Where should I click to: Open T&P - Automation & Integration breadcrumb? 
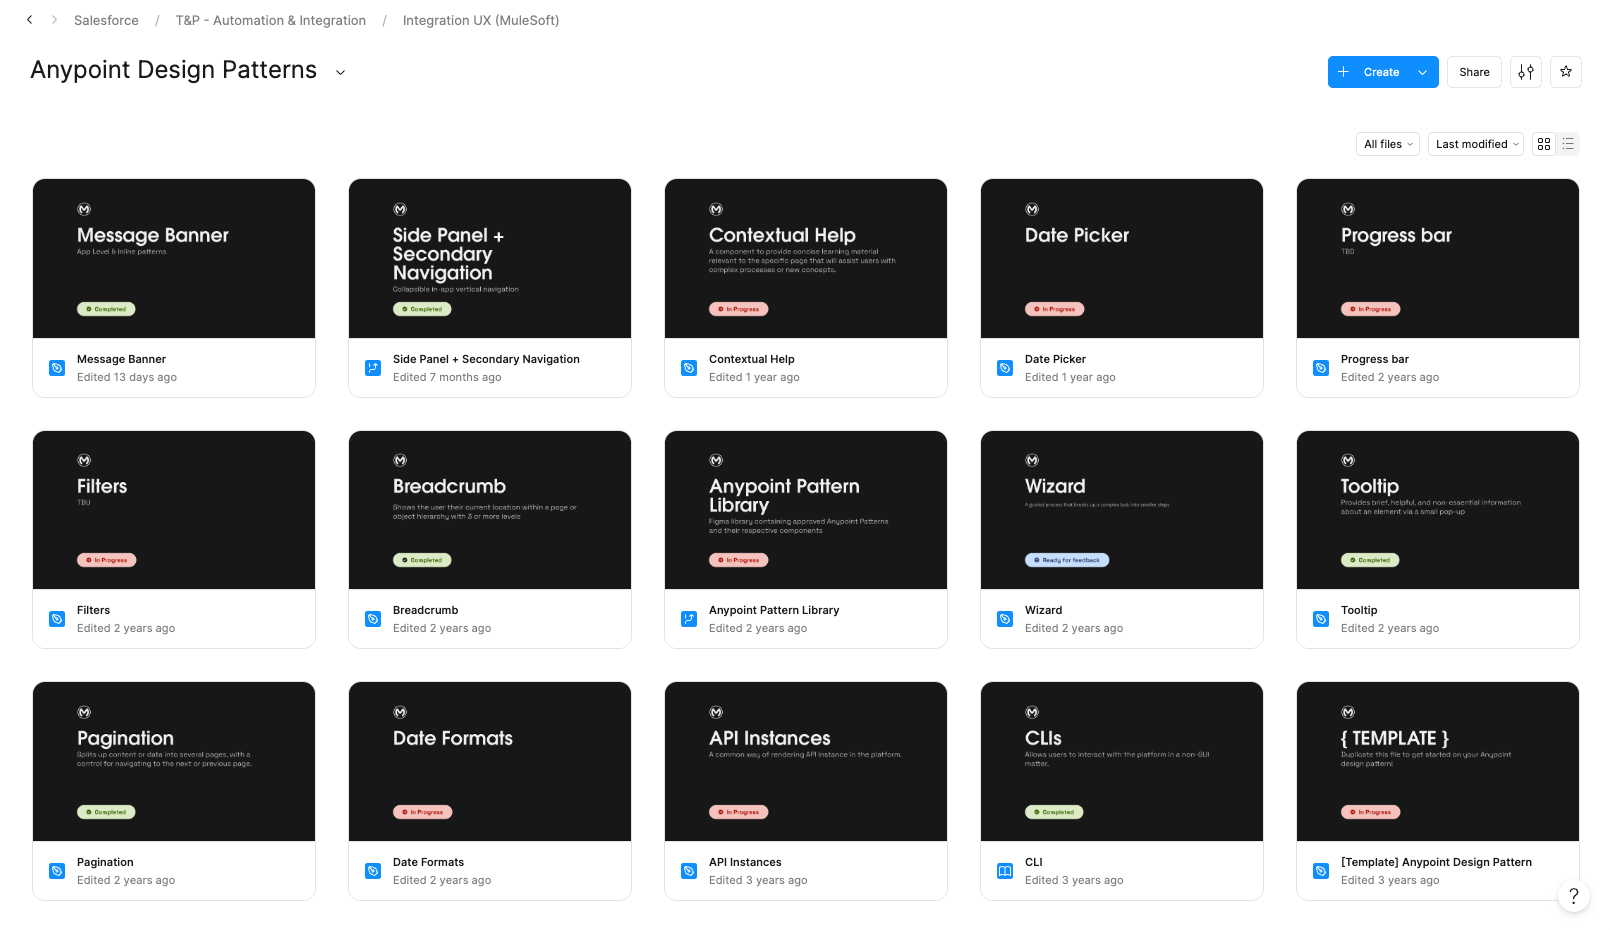[271, 20]
